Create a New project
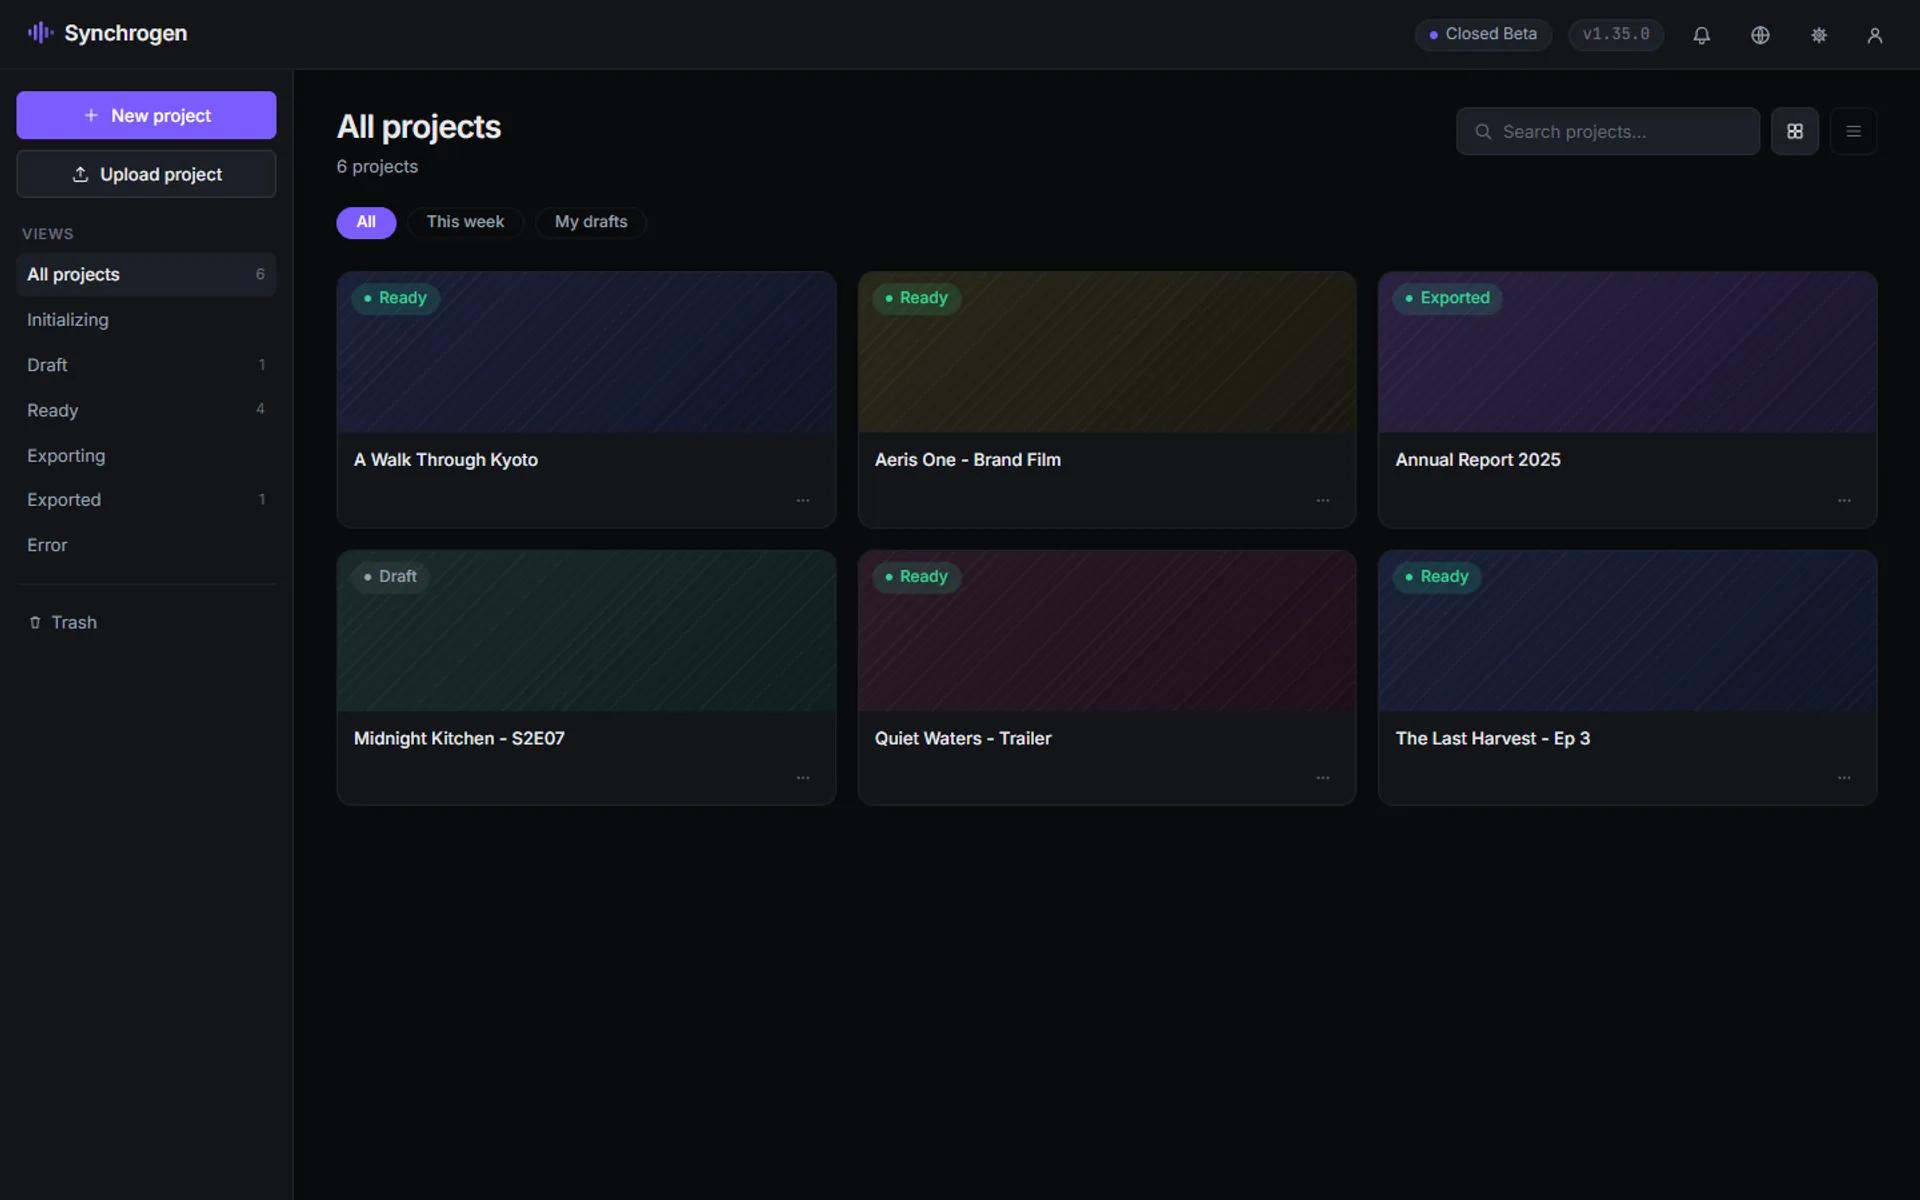The image size is (1920, 1200). tap(146, 115)
